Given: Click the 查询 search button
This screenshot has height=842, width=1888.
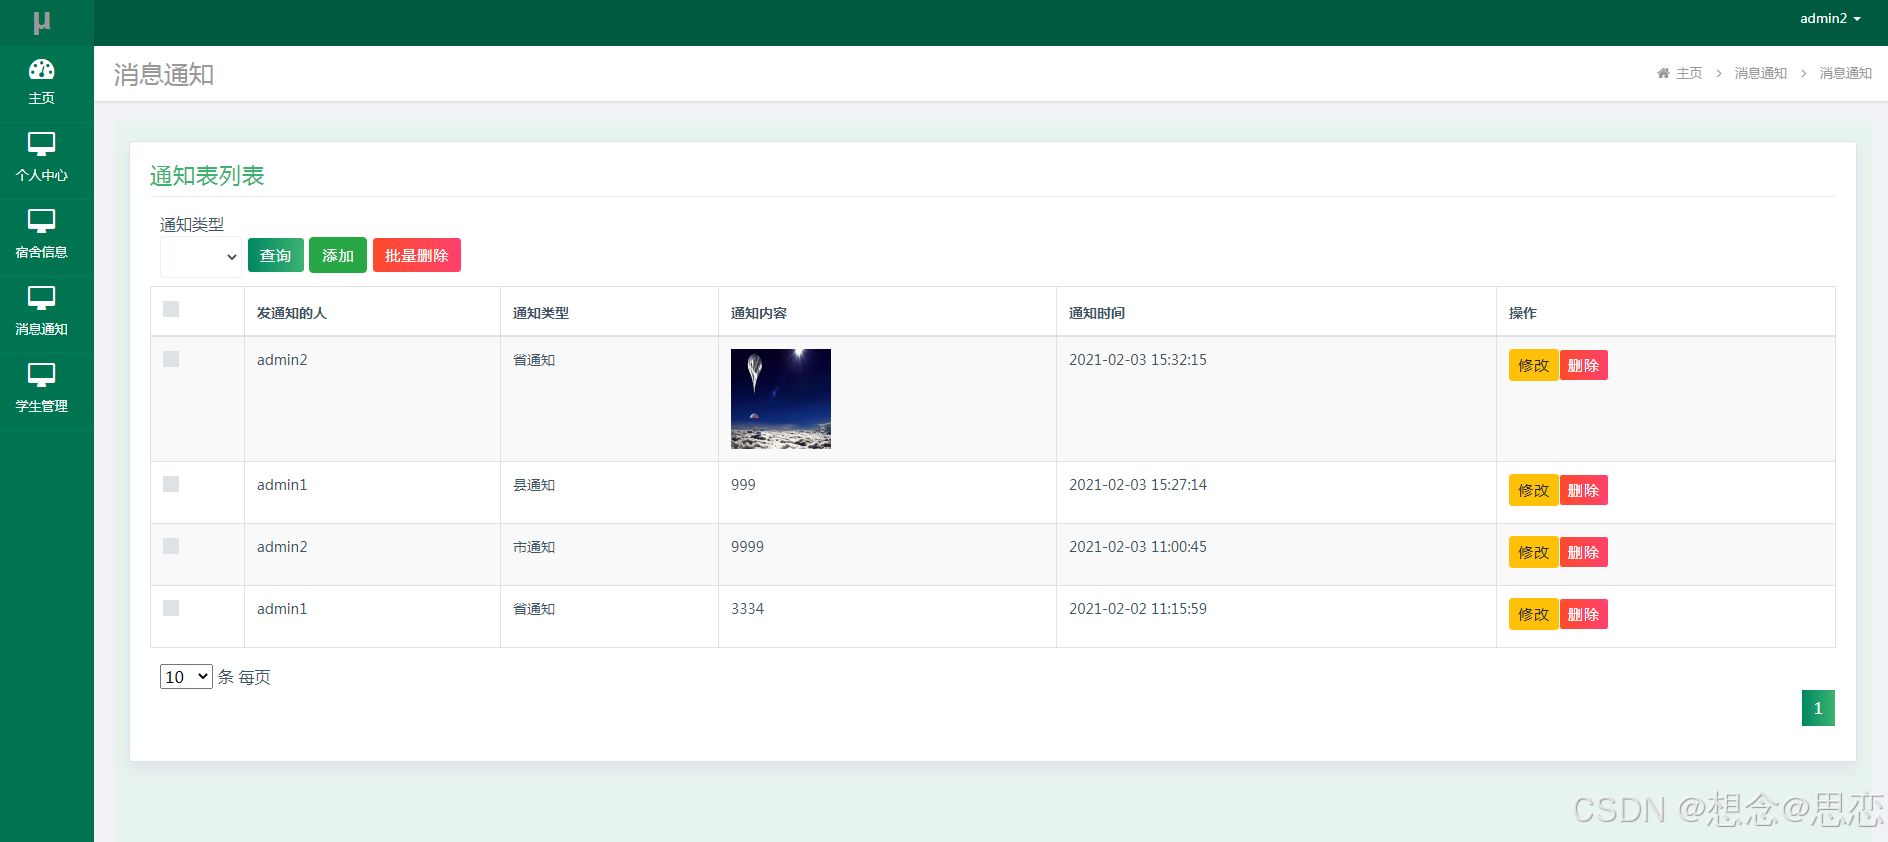Looking at the screenshot, I should [276, 255].
